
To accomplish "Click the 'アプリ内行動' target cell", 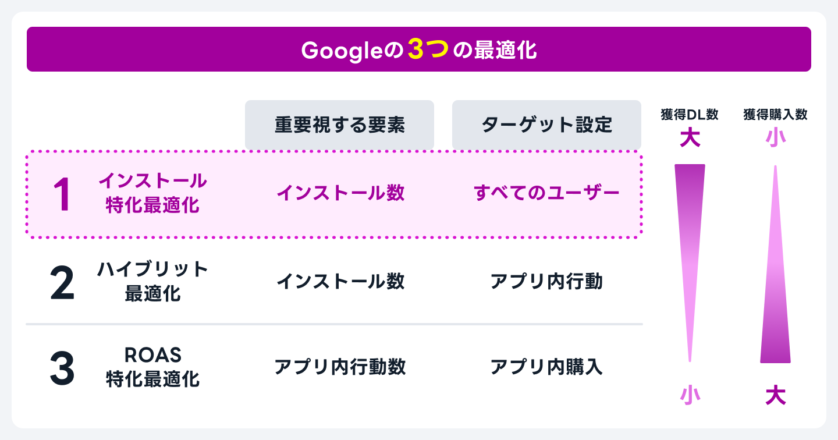I will coord(546,281).
